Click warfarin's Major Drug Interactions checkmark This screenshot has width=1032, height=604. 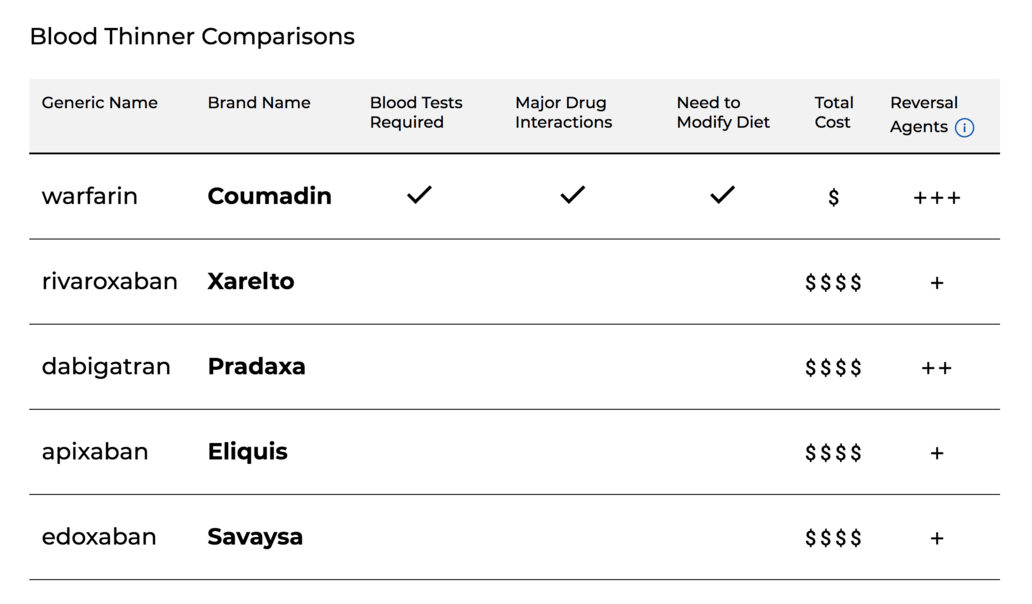click(x=572, y=195)
